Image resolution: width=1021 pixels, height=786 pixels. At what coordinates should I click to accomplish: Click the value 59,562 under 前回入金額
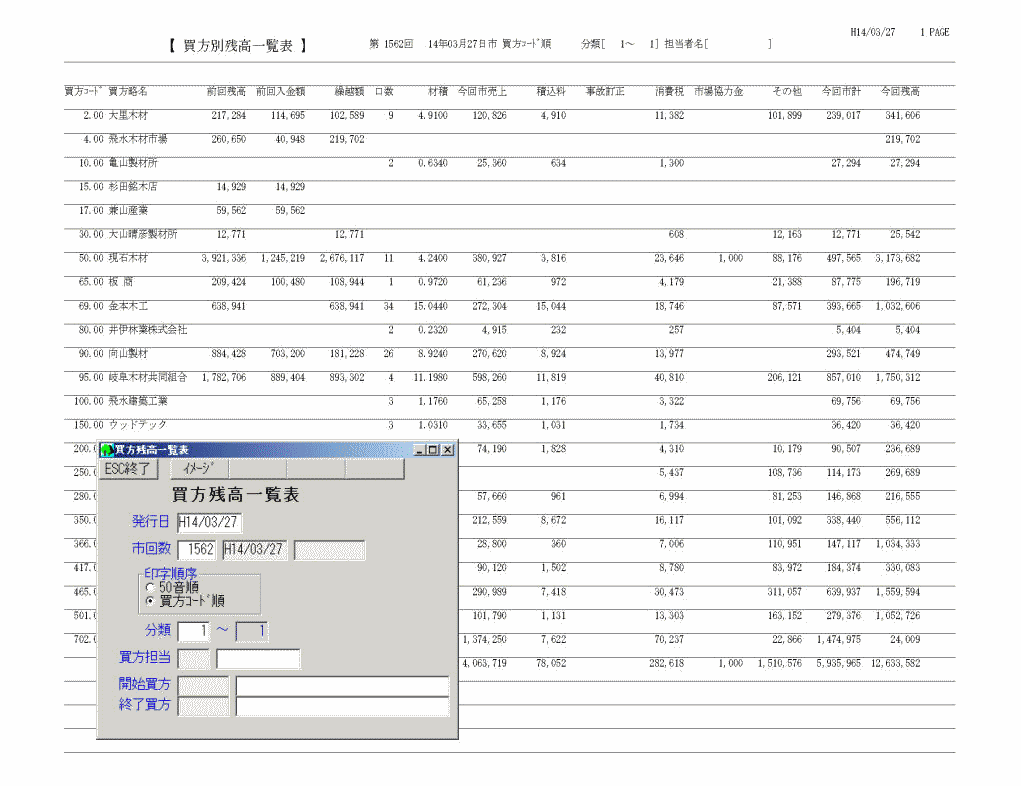(290, 211)
